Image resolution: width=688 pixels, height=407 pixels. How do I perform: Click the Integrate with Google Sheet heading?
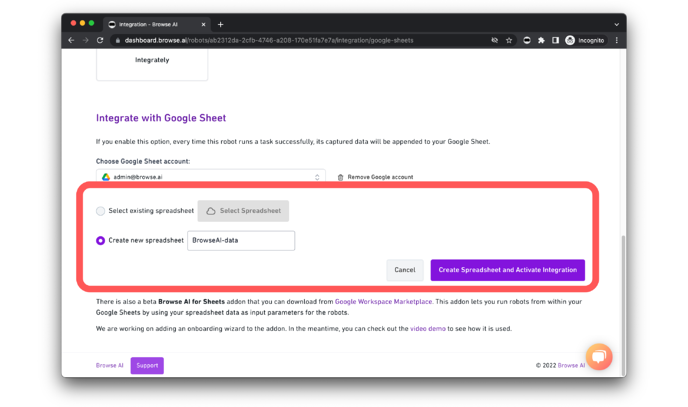(x=161, y=118)
